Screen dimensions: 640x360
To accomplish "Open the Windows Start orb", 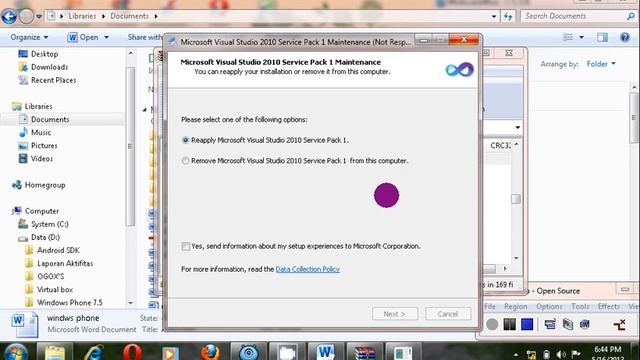I will (x=16, y=352).
